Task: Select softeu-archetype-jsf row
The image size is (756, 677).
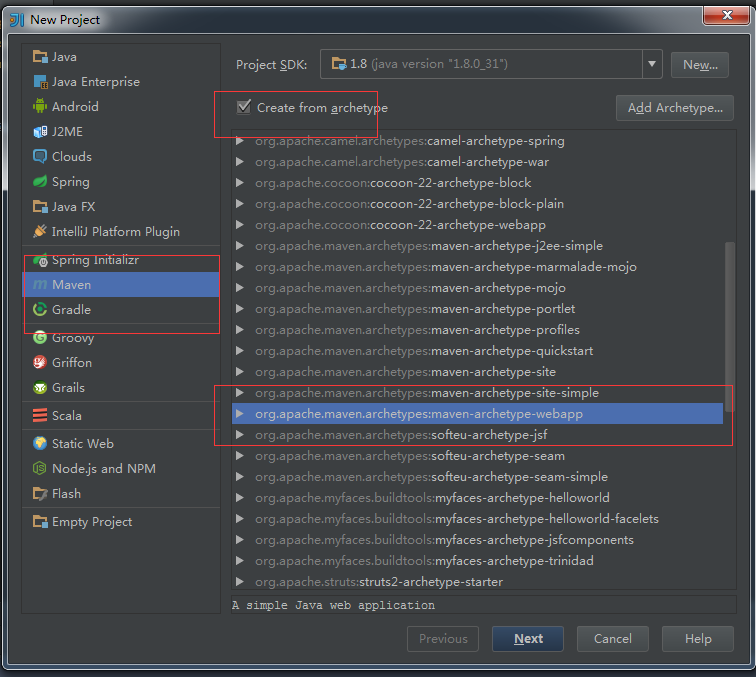Action: [x=477, y=435]
